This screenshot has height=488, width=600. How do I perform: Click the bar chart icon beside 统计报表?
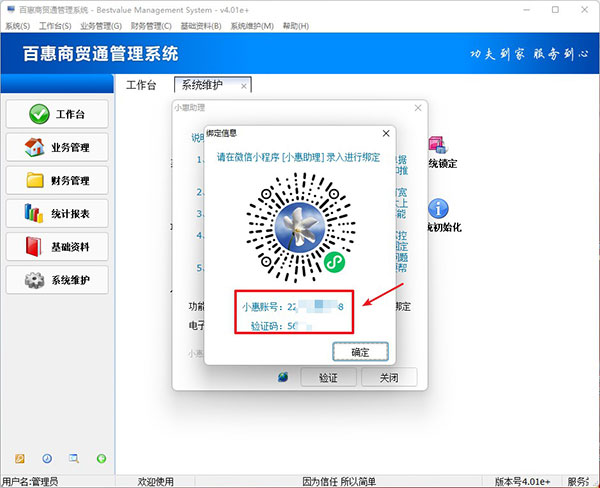[34, 213]
